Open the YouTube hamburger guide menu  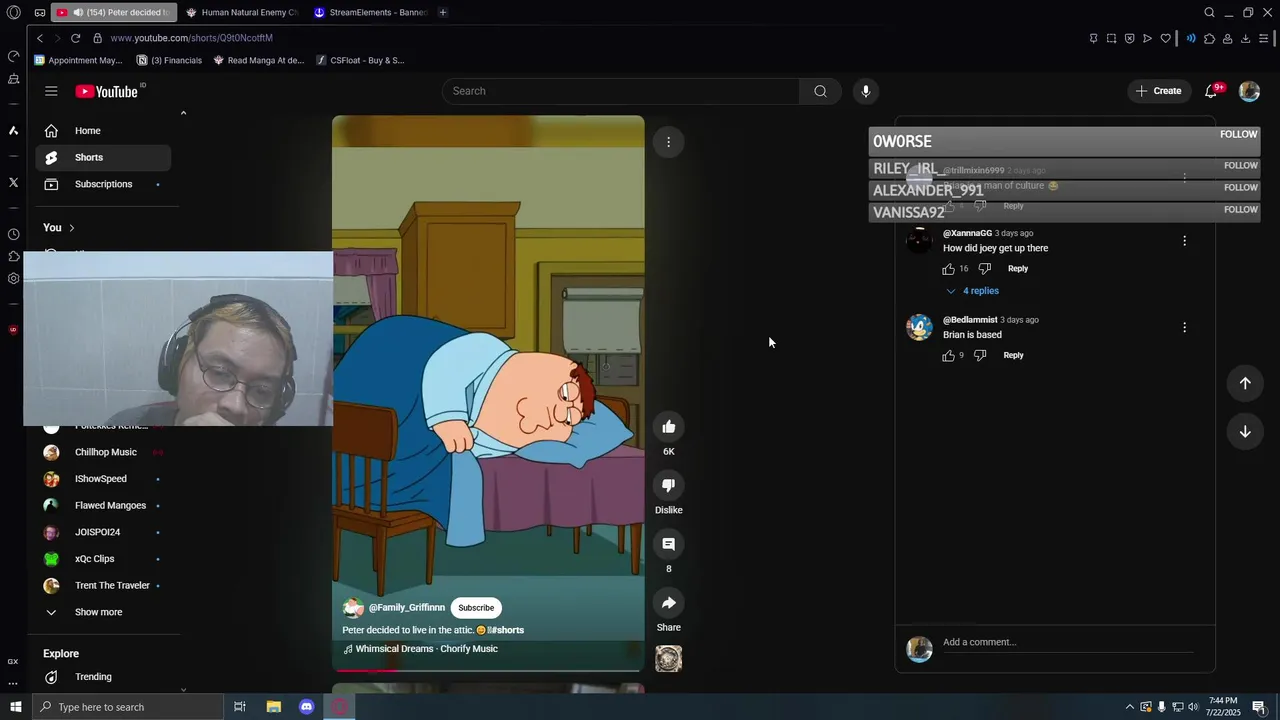coord(51,91)
